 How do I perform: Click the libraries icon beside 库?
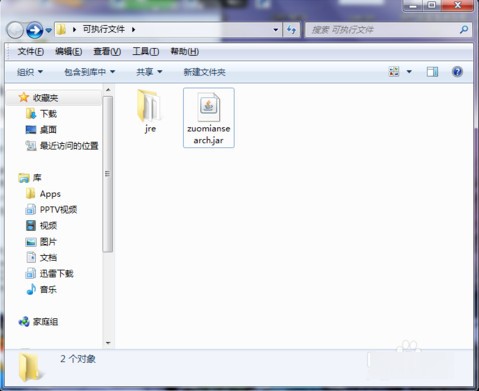click(x=24, y=178)
